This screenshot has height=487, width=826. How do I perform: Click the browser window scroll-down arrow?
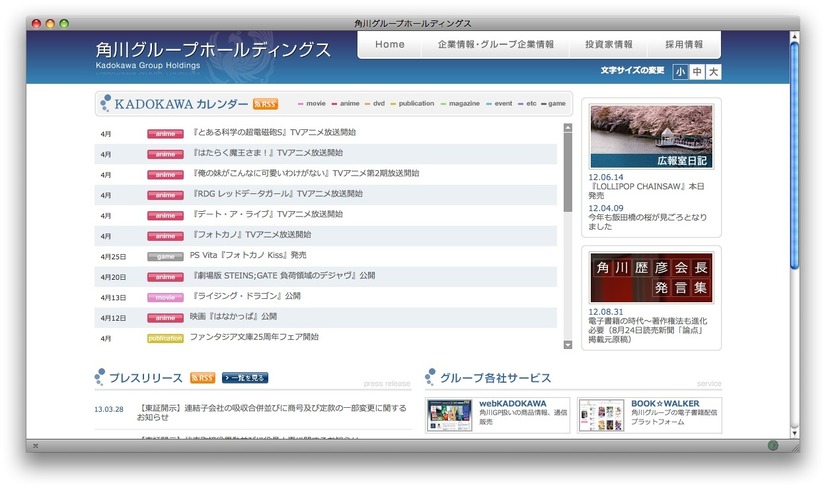click(794, 433)
